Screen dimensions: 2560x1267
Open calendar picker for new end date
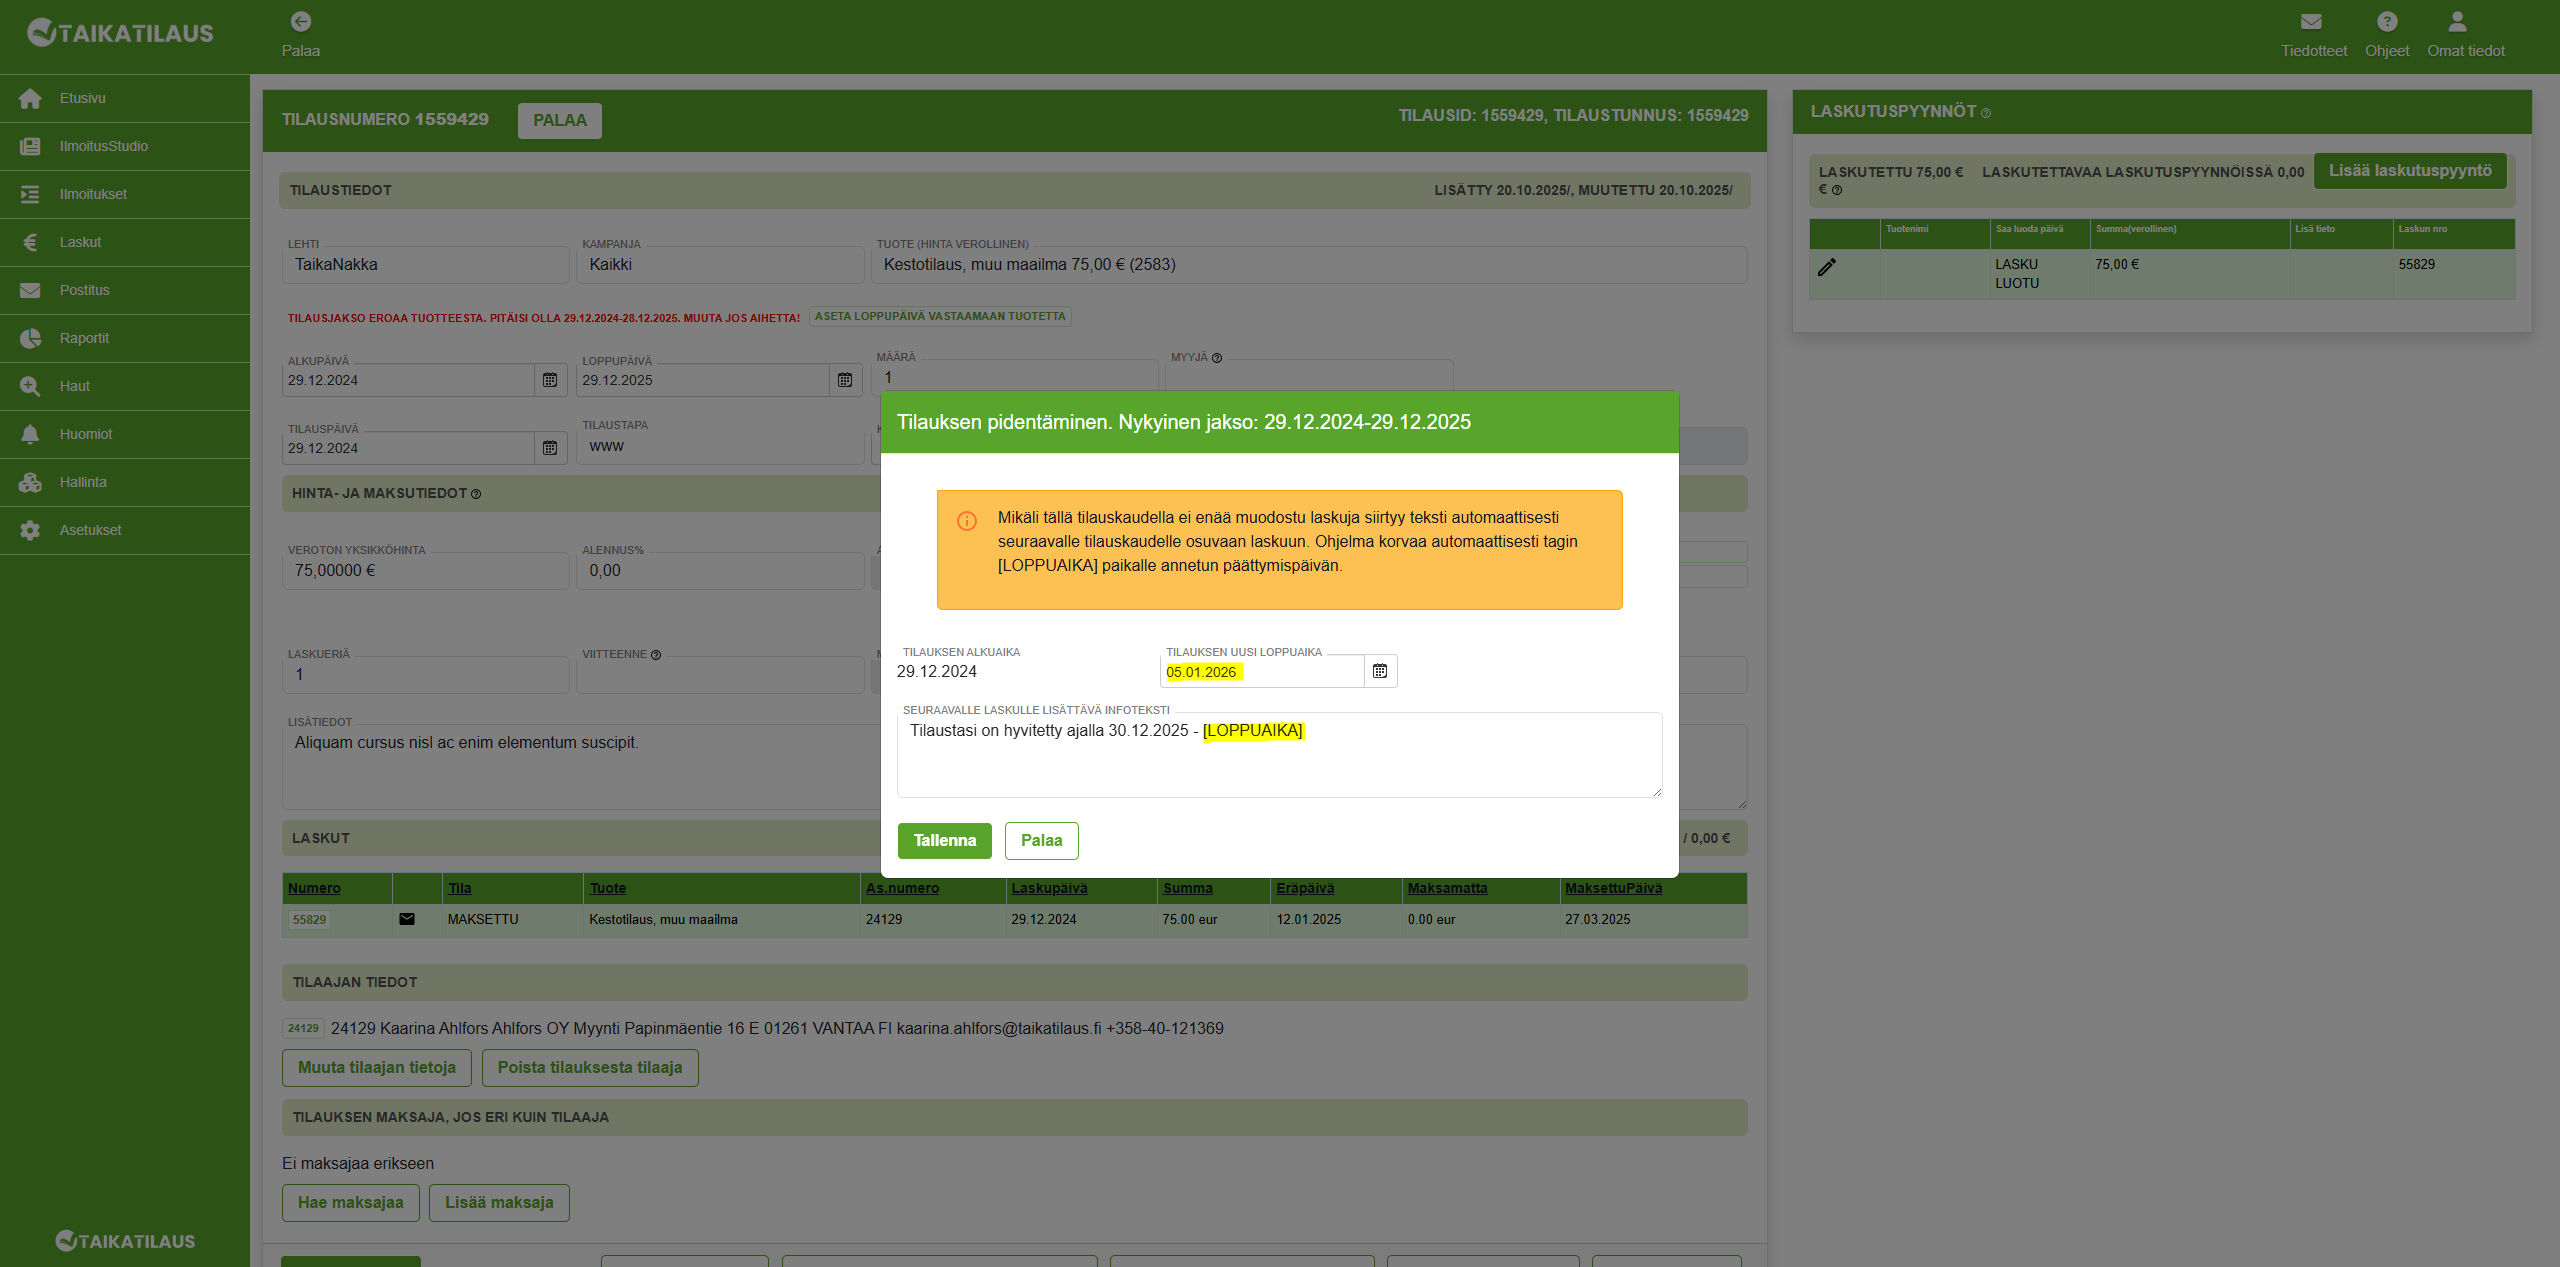tap(1380, 671)
